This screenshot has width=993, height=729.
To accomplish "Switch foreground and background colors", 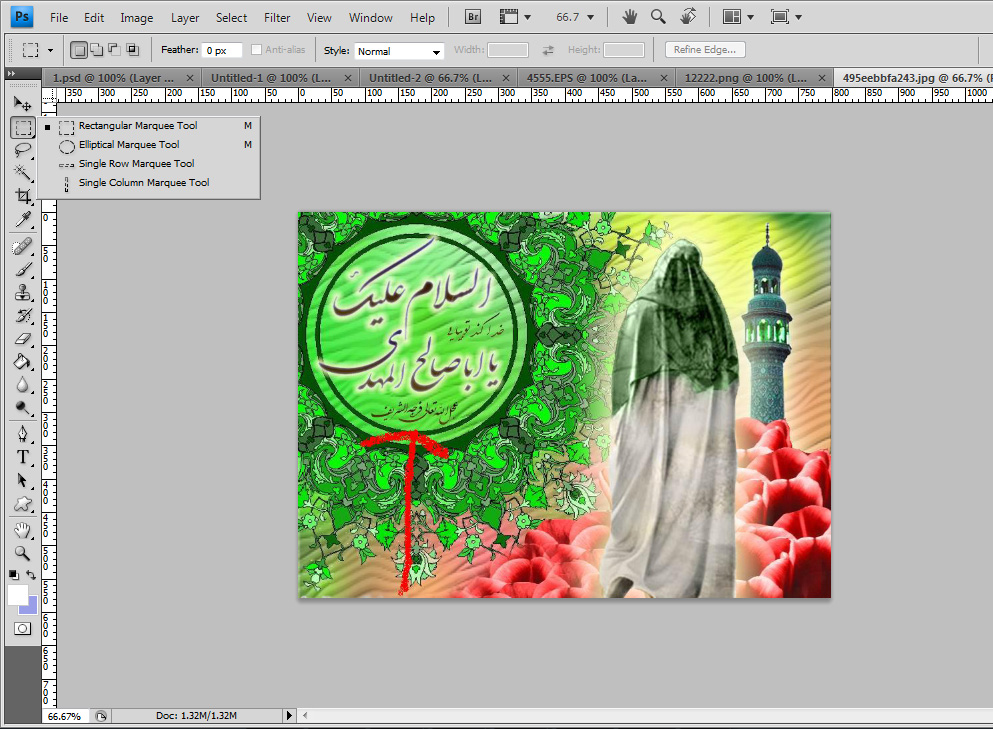I will pos(31,575).
